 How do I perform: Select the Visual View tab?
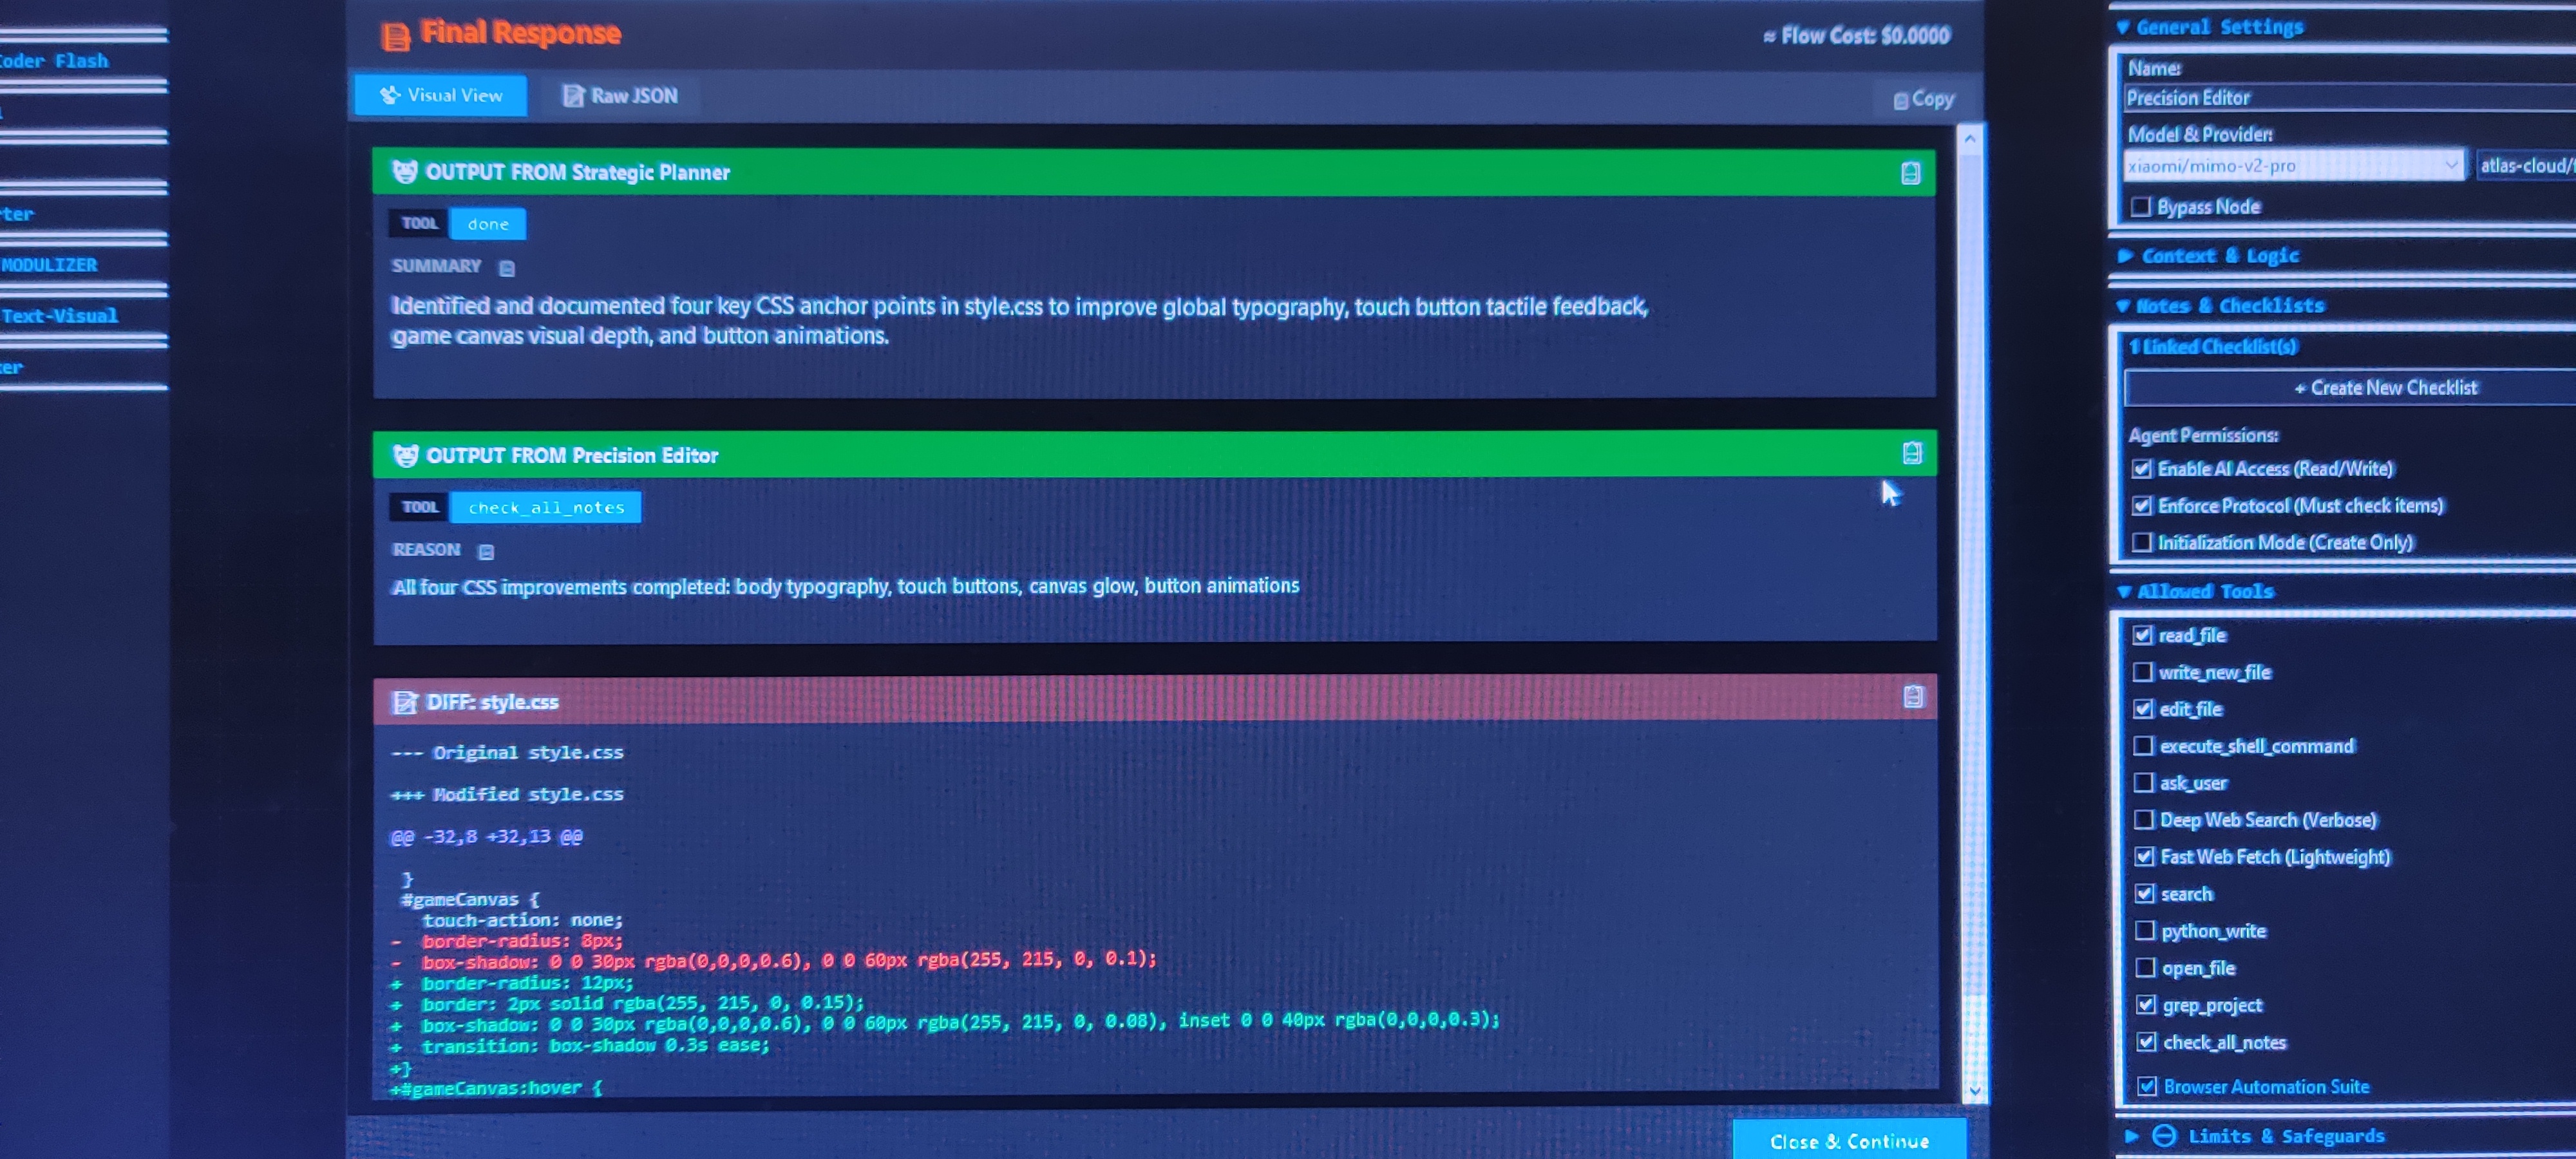click(x=440, y=96)
